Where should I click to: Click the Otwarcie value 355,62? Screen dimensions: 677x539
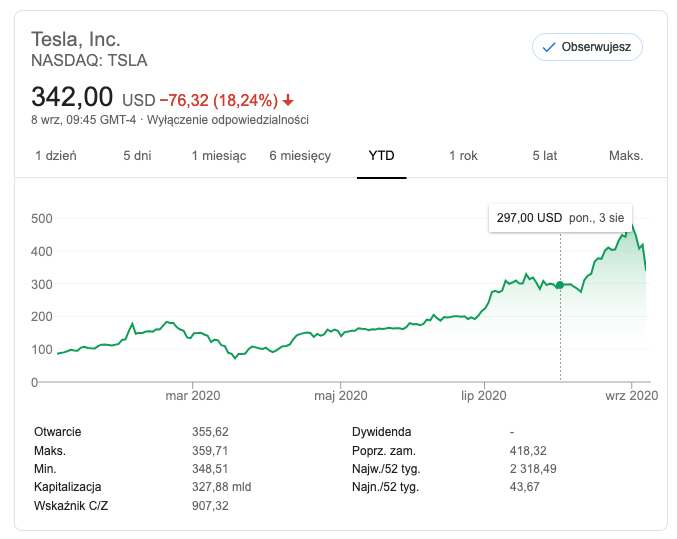coord(210,431)
